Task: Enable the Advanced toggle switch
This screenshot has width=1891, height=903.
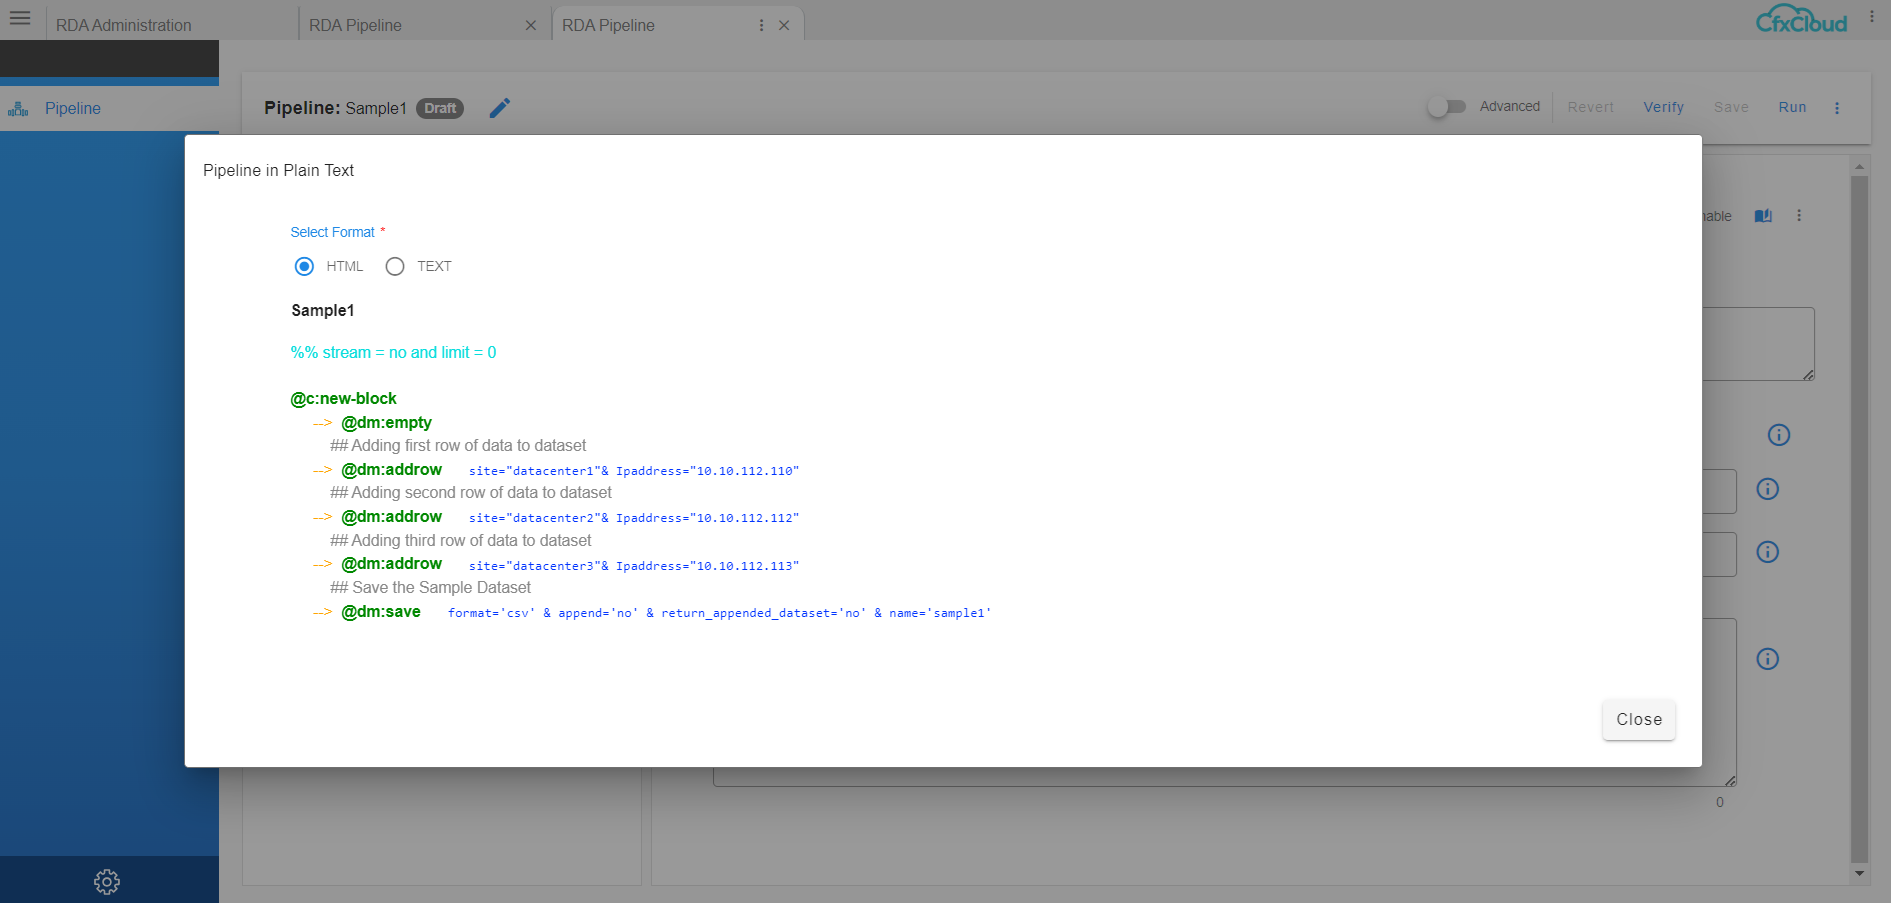Action: 1447,105
